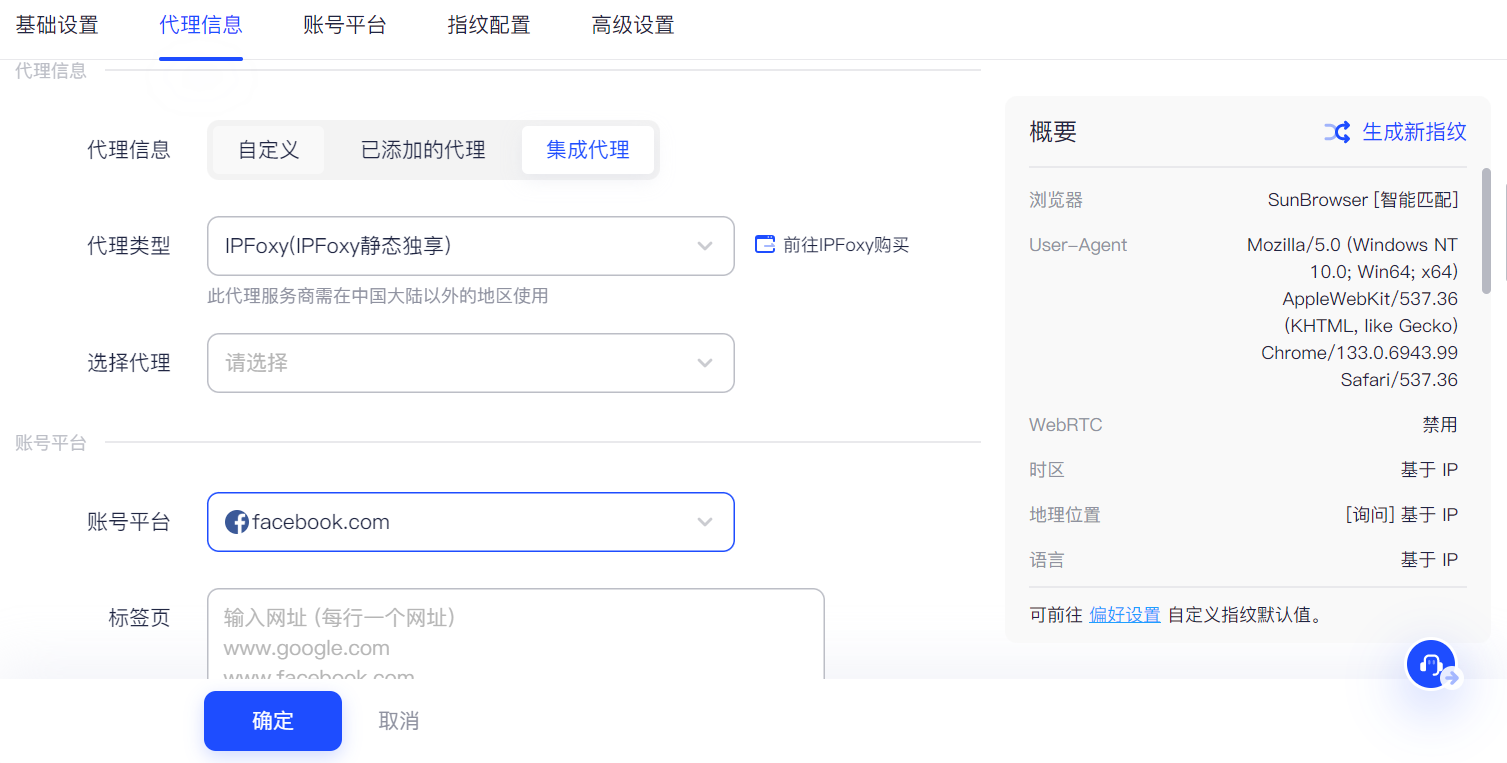Click the chevron arrow of 代理类型 field

(705, 246)
